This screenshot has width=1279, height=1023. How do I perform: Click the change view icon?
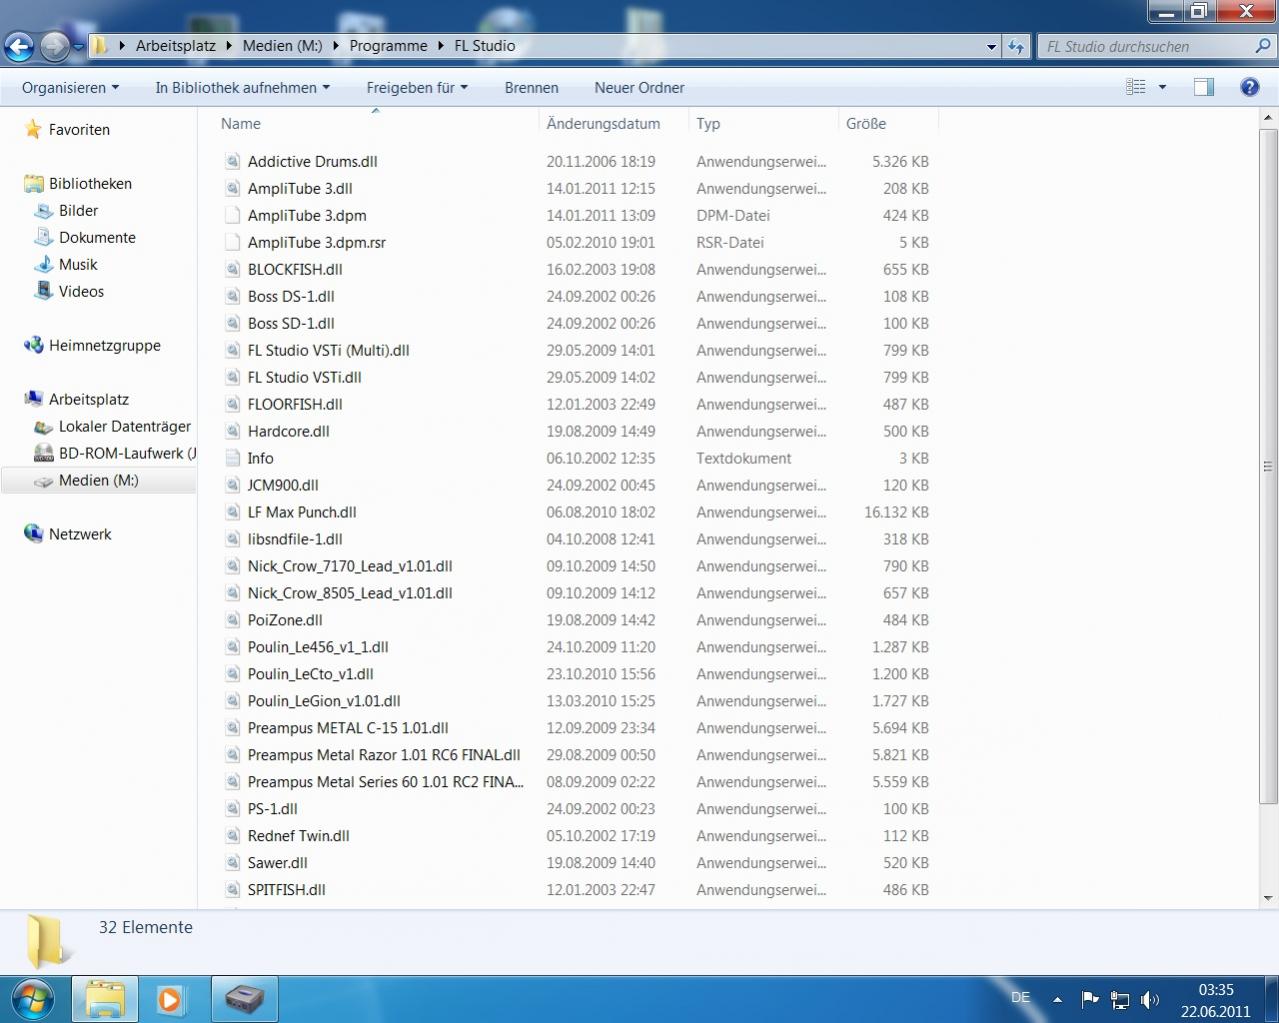pyautogui.click(x=1136, y=87)
